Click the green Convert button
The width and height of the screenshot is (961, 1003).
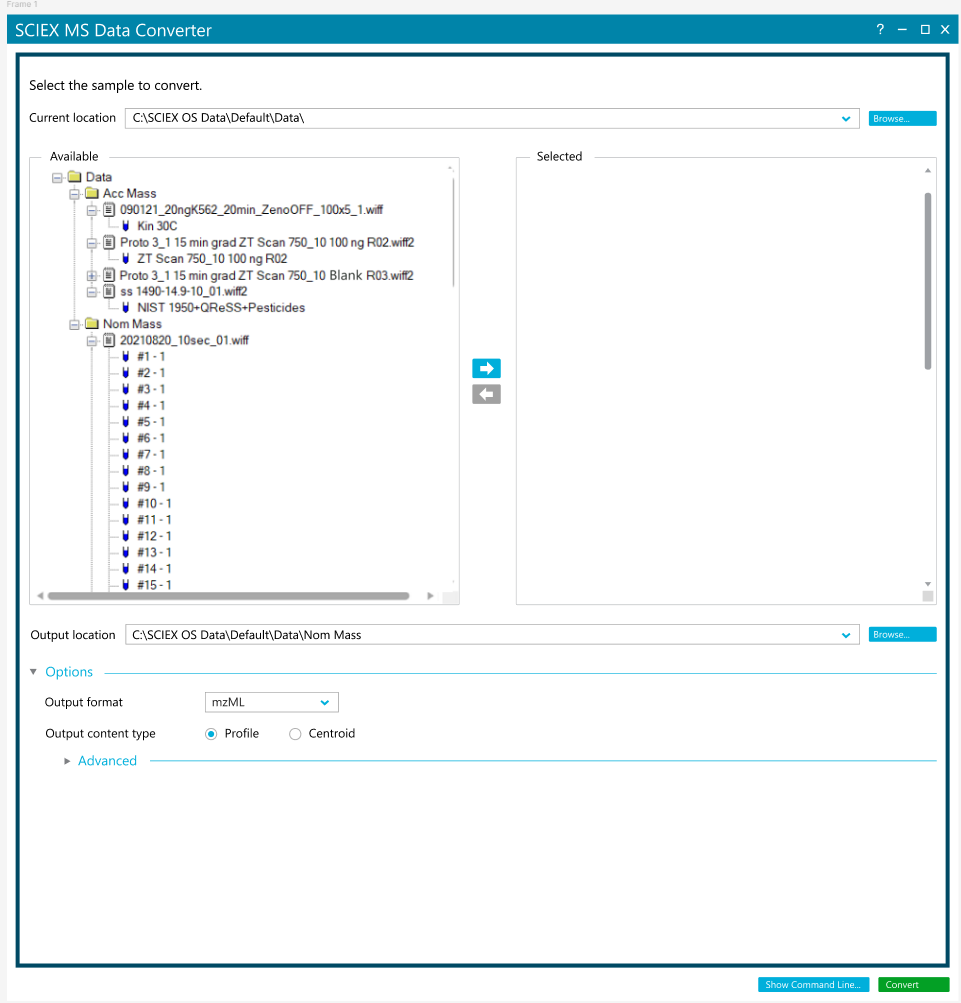pos(913,985)
